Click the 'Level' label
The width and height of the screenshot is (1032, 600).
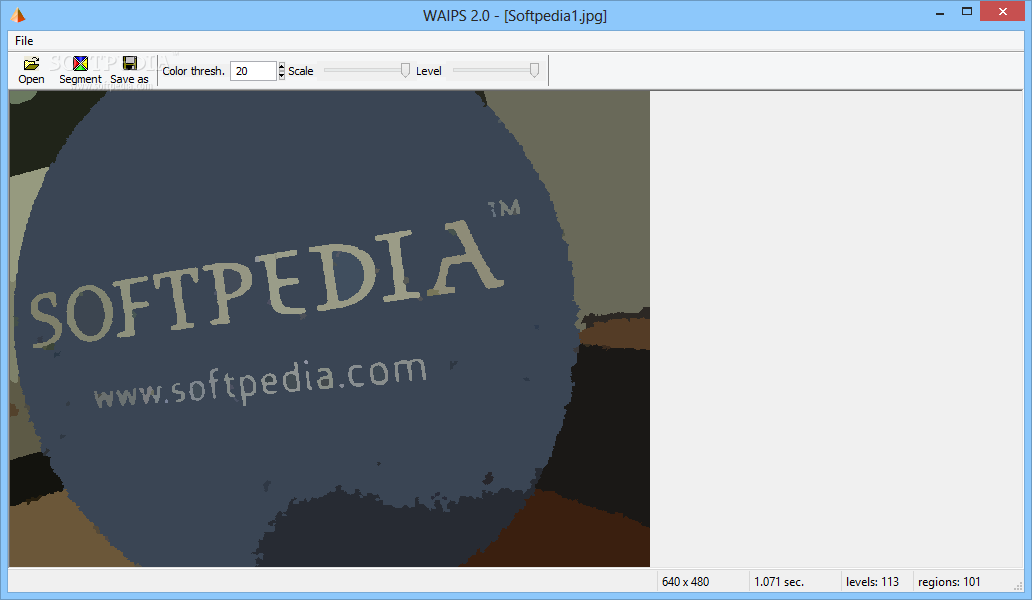pyautogui.click(x=428, y=71)
